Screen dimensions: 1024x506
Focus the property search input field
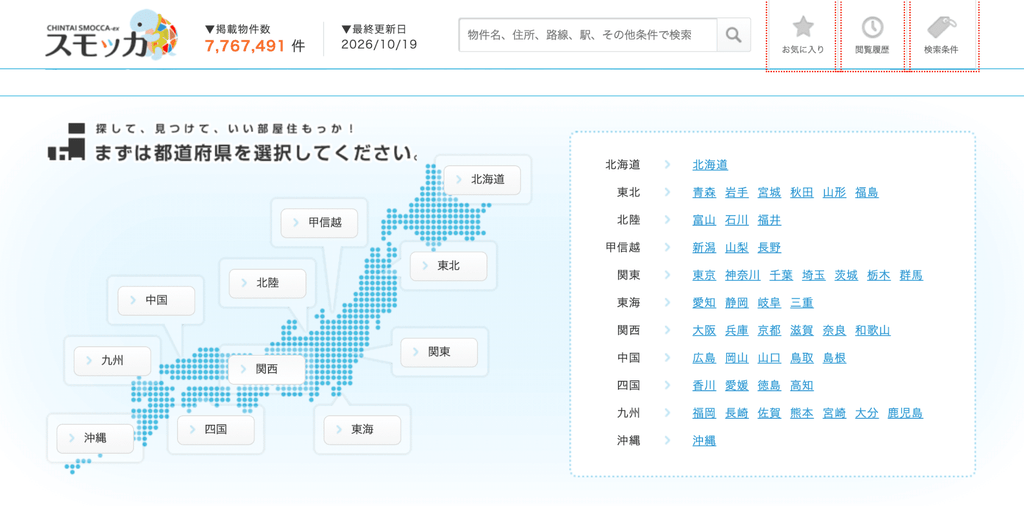[588, 35]
